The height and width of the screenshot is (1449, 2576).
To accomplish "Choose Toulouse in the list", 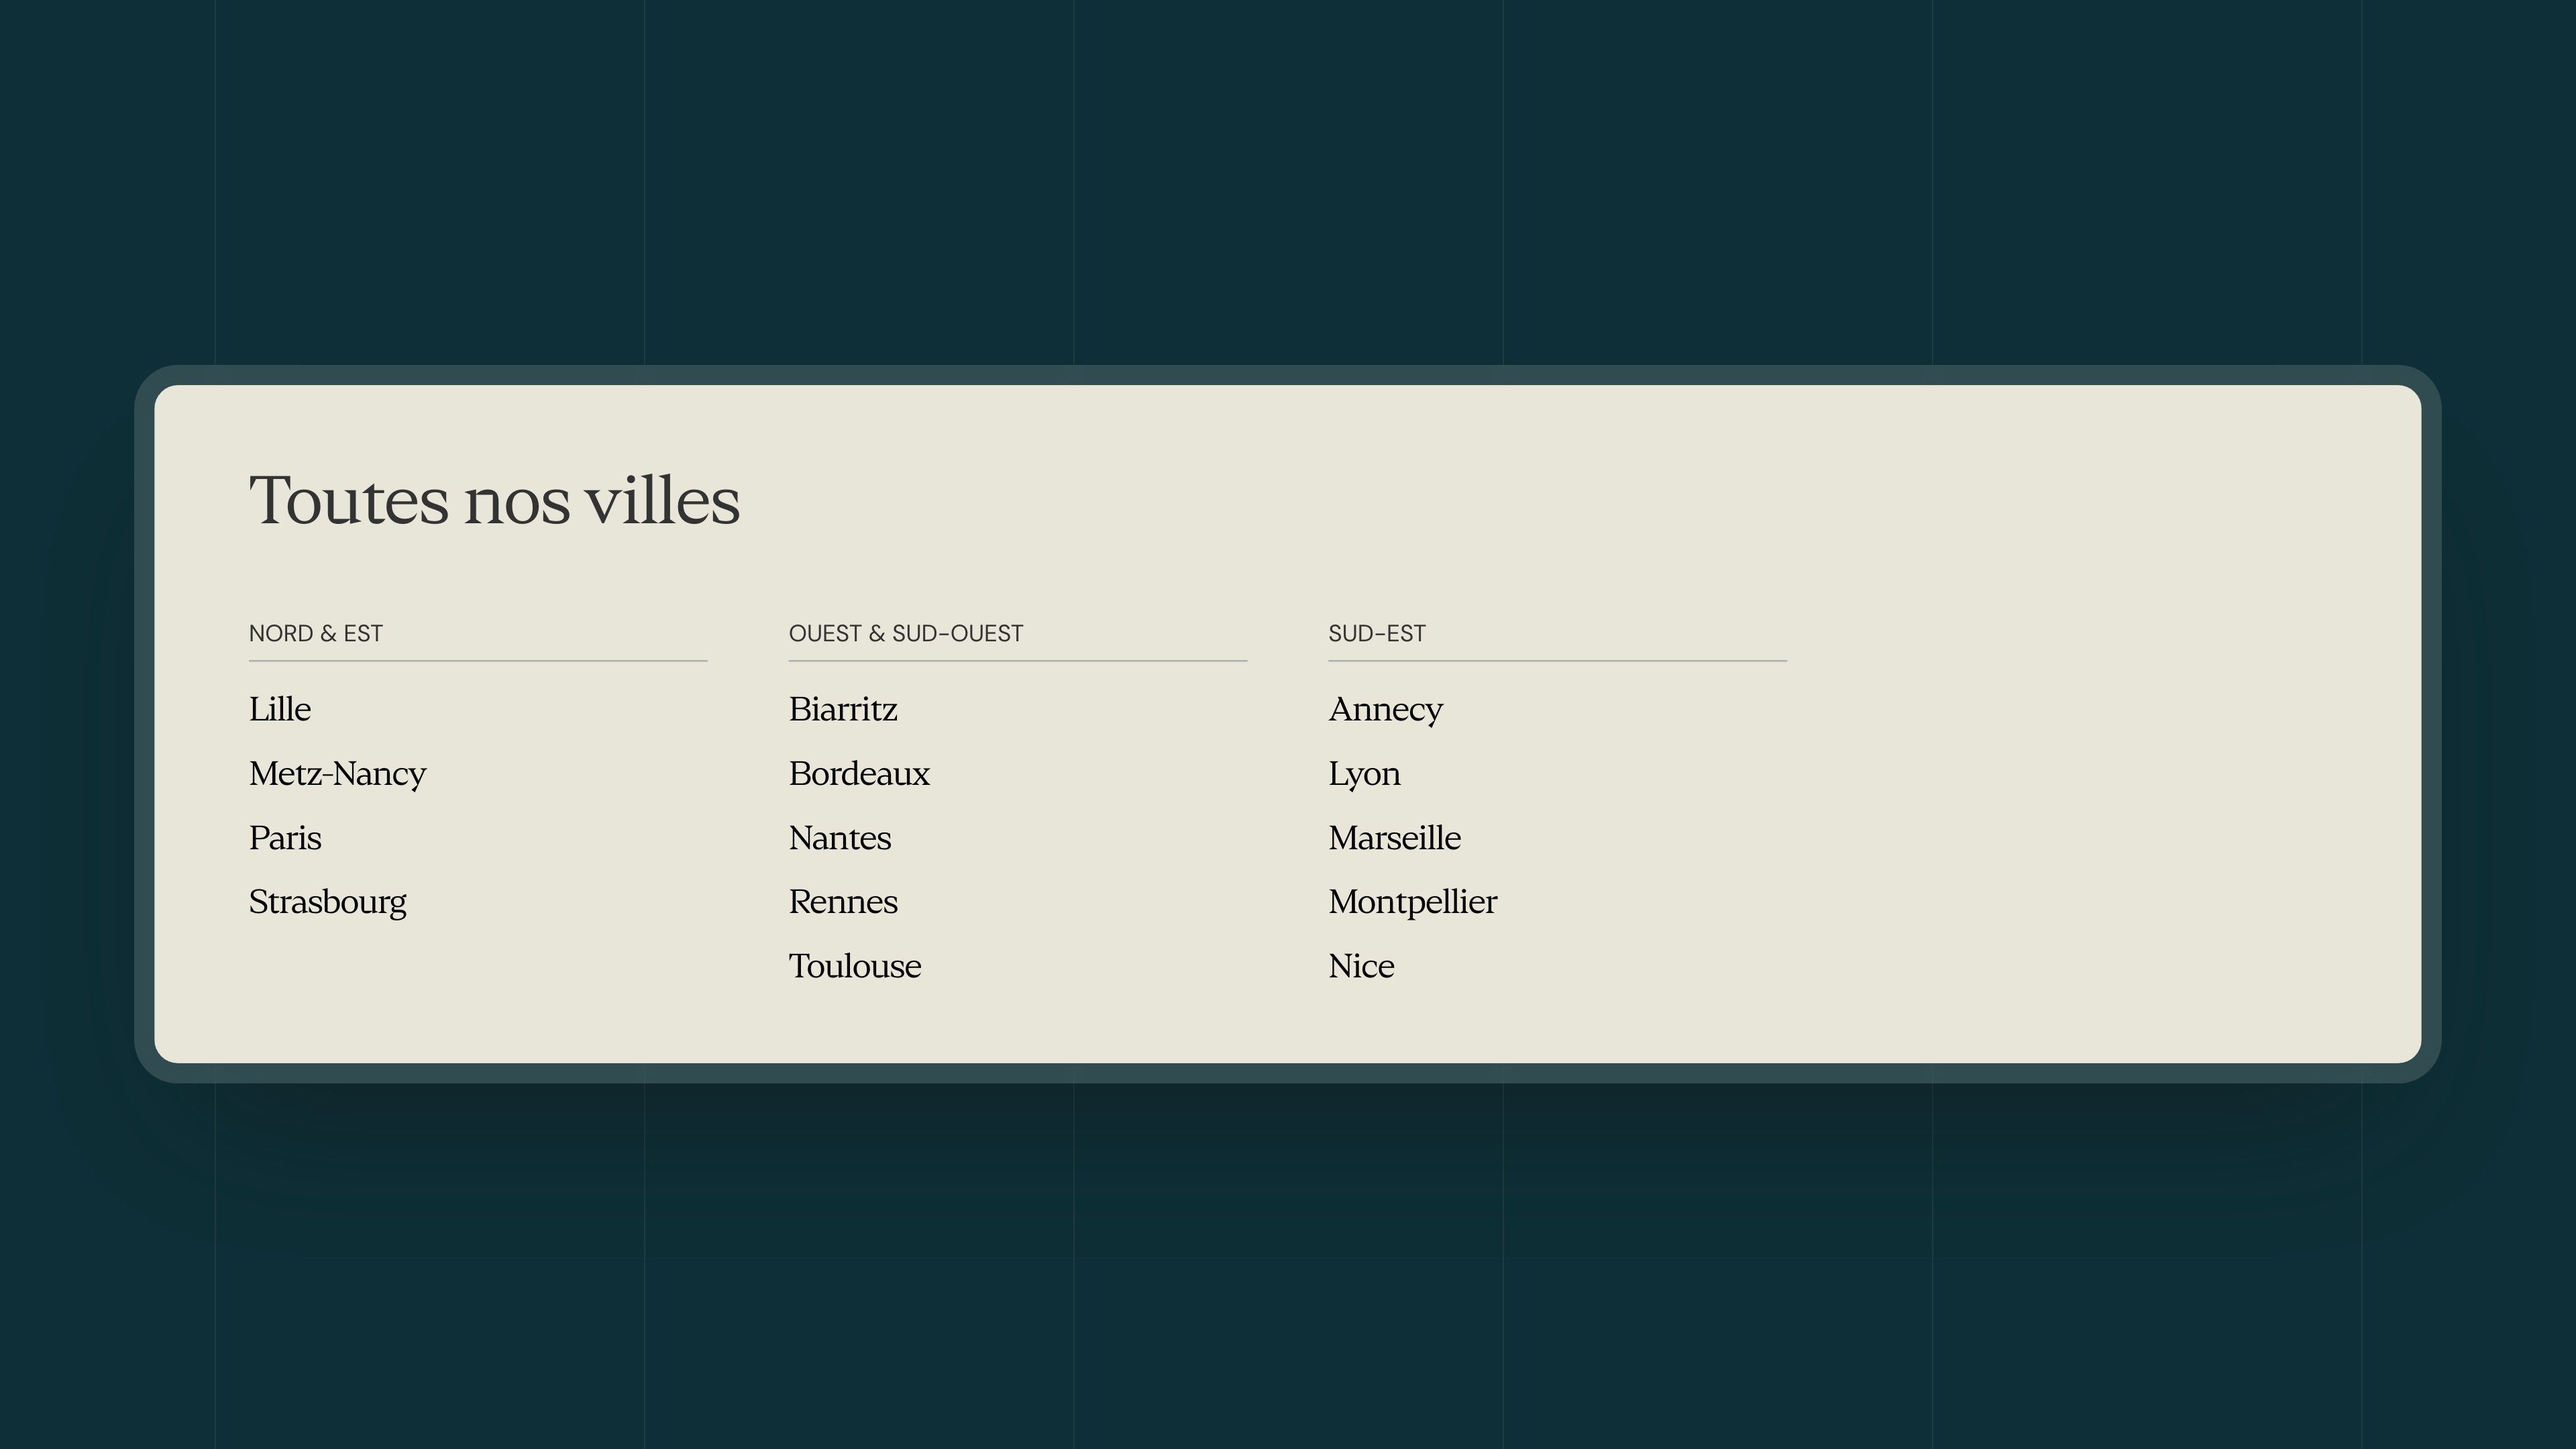I will tap(855, 966).
